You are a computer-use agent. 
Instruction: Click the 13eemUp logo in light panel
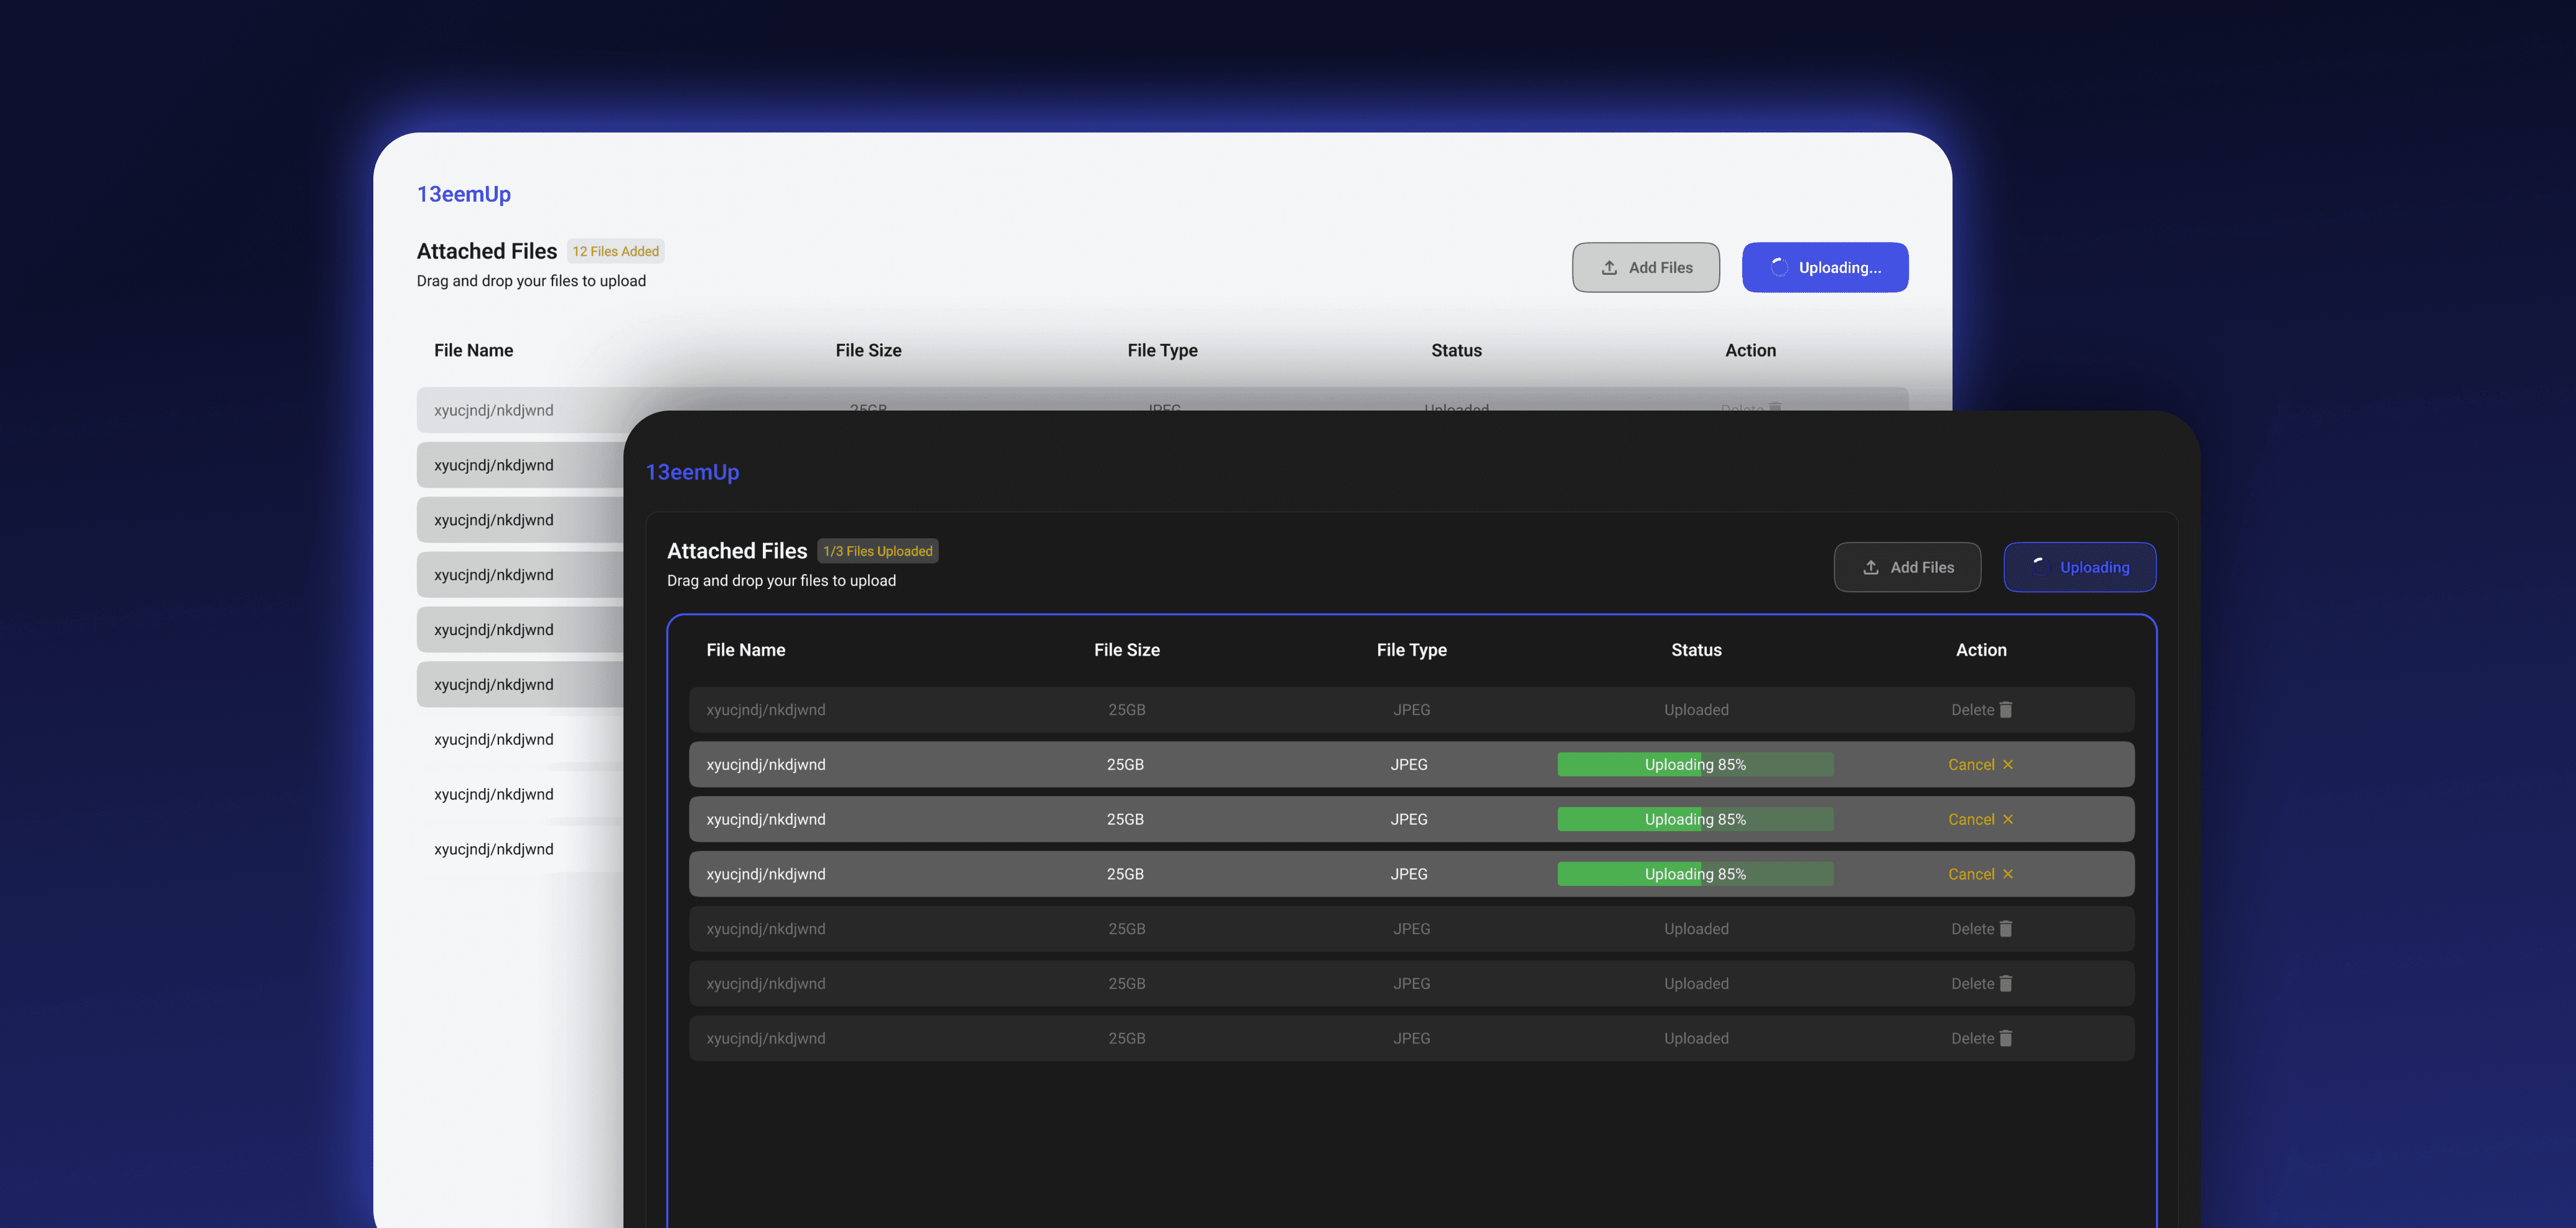pos(464,194)
